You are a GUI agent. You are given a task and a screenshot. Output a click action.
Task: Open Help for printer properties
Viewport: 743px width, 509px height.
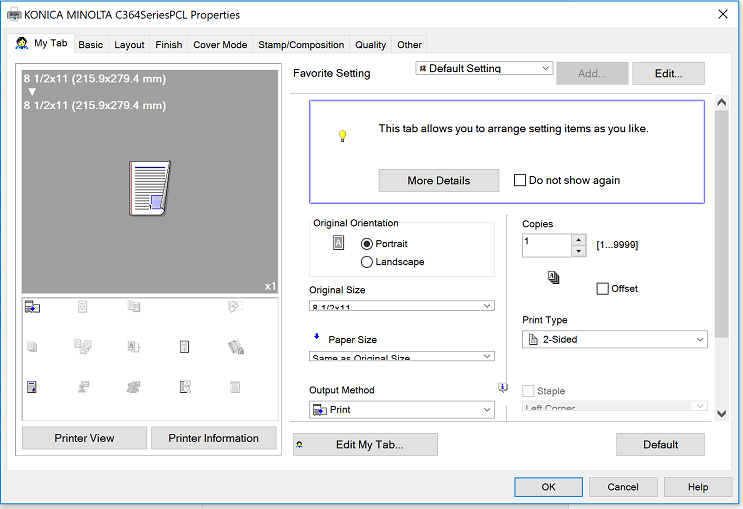pos(698,487)
